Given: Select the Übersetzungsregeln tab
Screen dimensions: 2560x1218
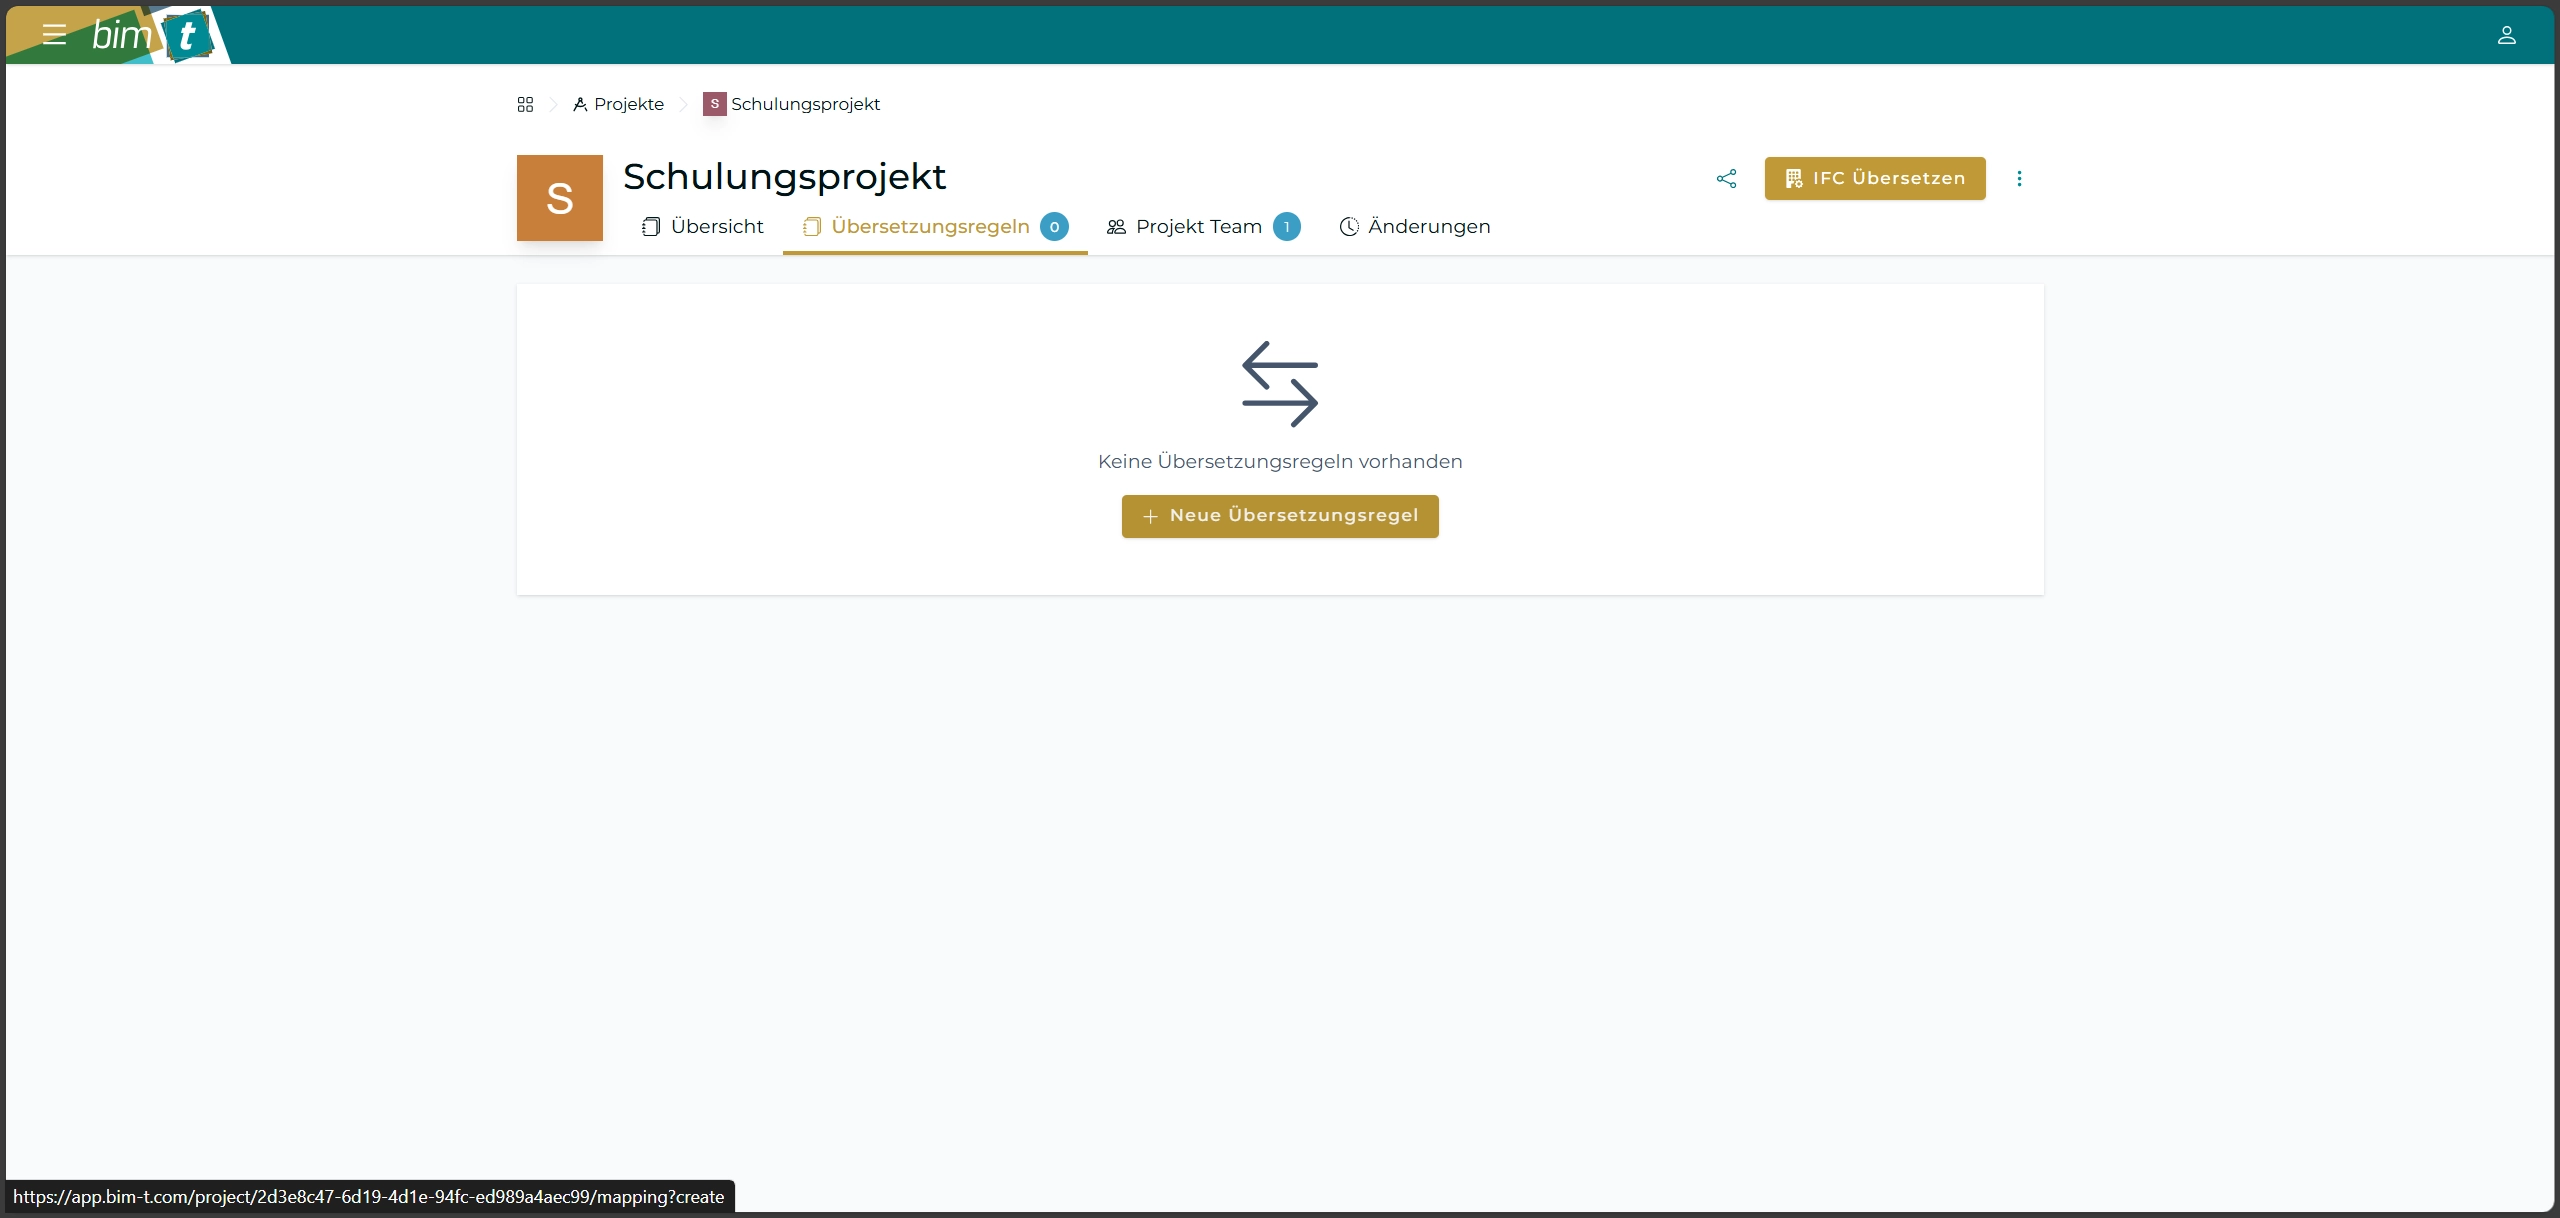Looking at the screenshot, I should [930, 227].
